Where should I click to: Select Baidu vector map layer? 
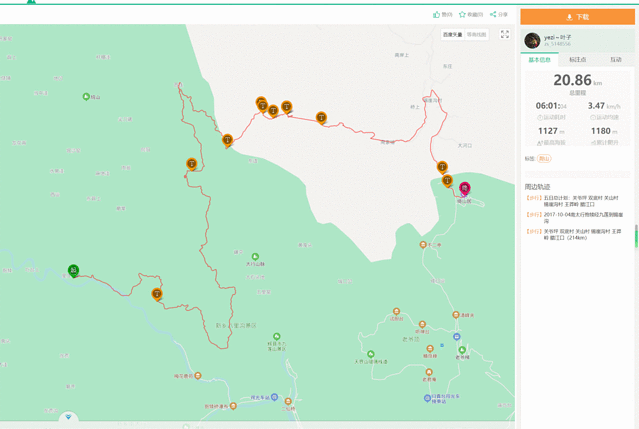(452, 35)
